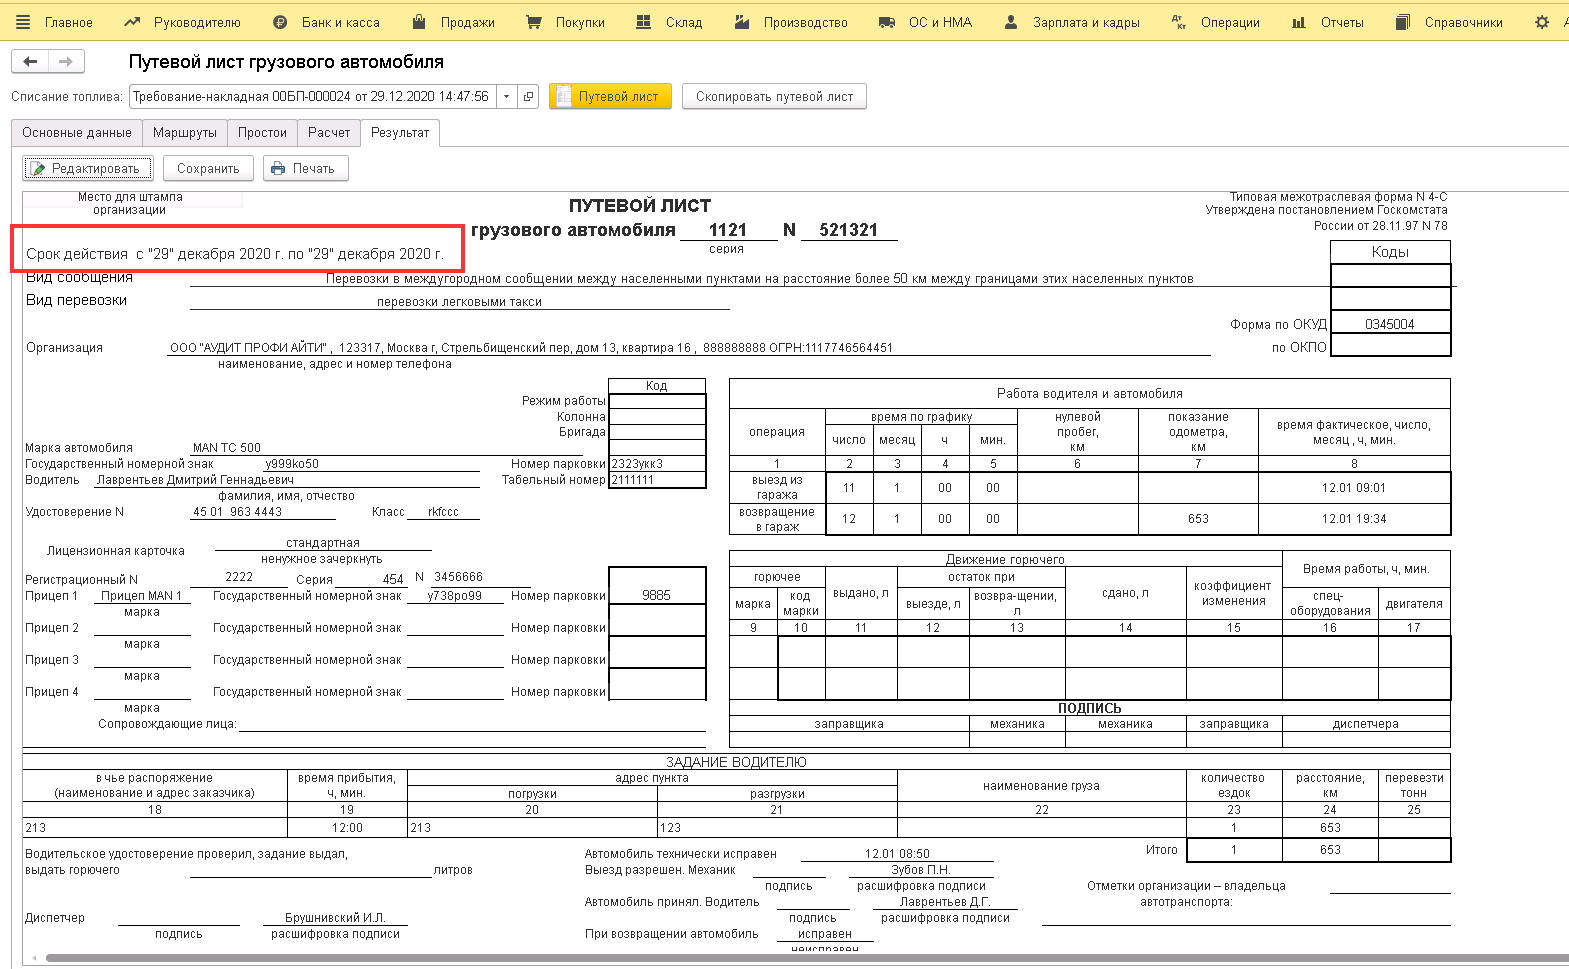This screenshot has width=1569, height=969.
Task: Click the Производство factory icon
Action: pyautogui.click(x=742, y=22)
